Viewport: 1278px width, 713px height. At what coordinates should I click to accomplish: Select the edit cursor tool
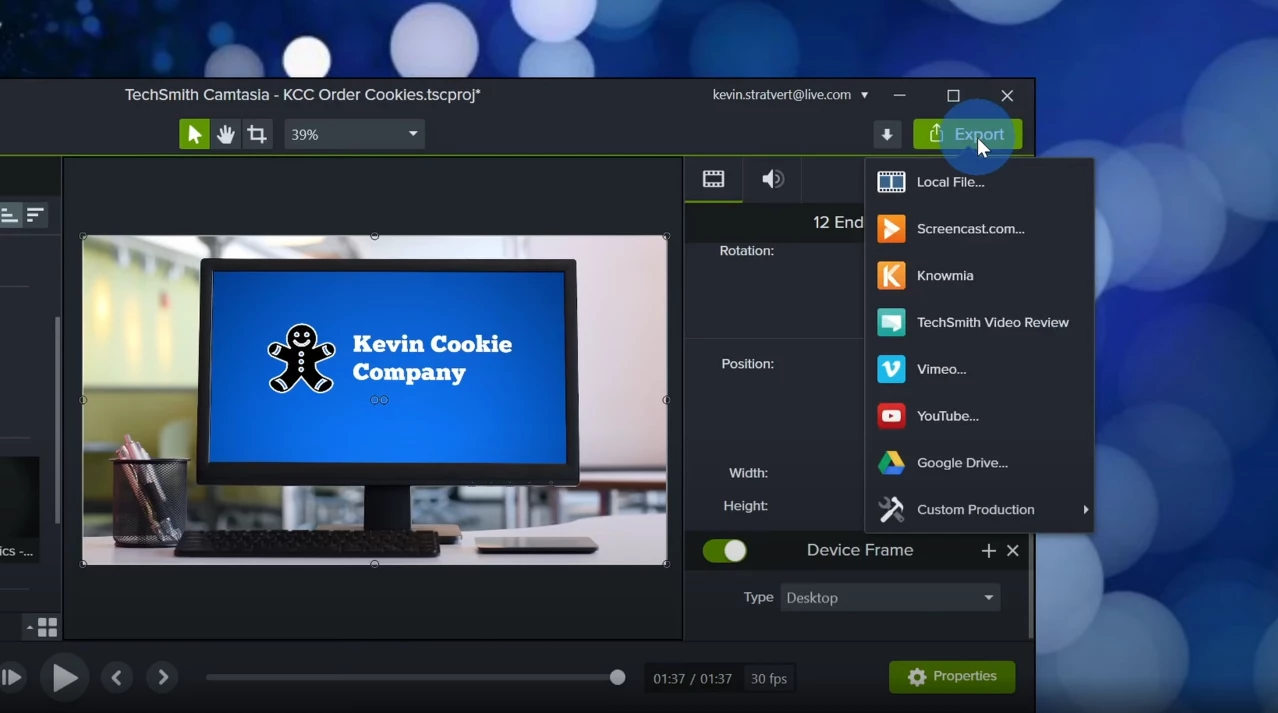click(x=194, y=133)
